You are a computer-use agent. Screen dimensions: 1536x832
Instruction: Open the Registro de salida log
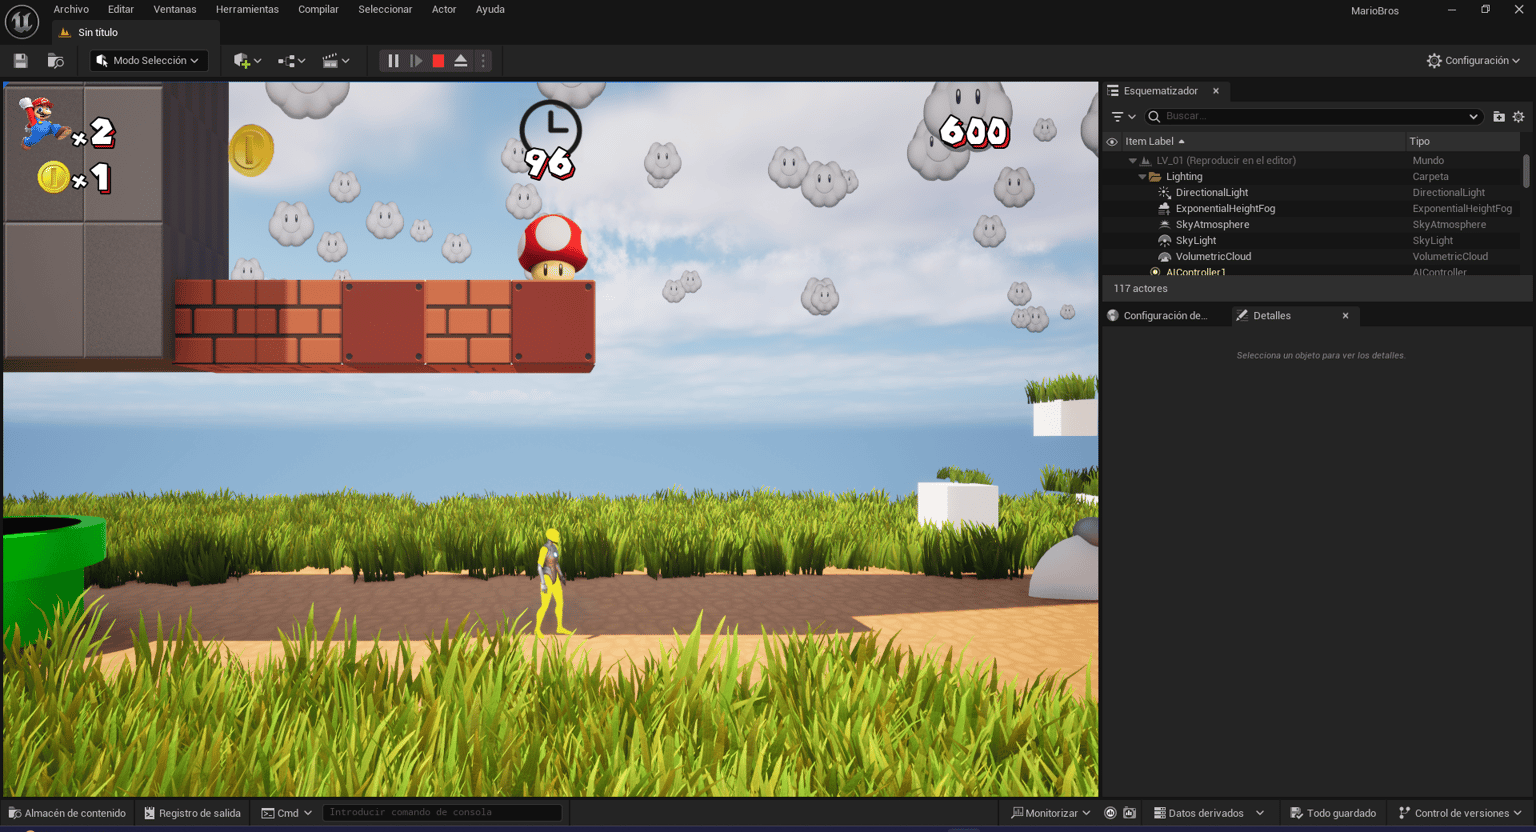coord(193,813)
